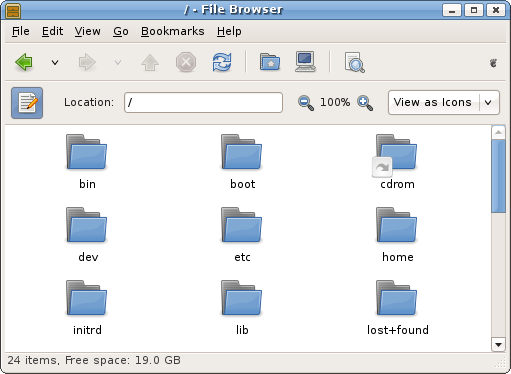The width and height of the screenshot is (511, 374).
Task: Select the bin folder icon
Action: pyautogui.click(x=87, y=152)
